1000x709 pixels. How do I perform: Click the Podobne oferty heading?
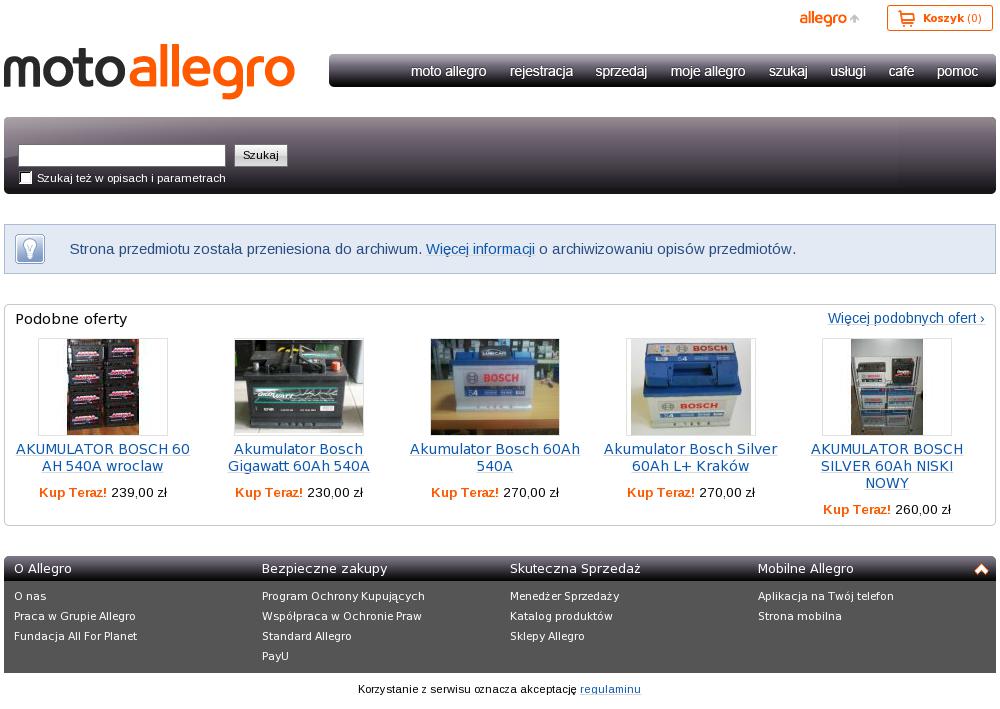(71, 319)
